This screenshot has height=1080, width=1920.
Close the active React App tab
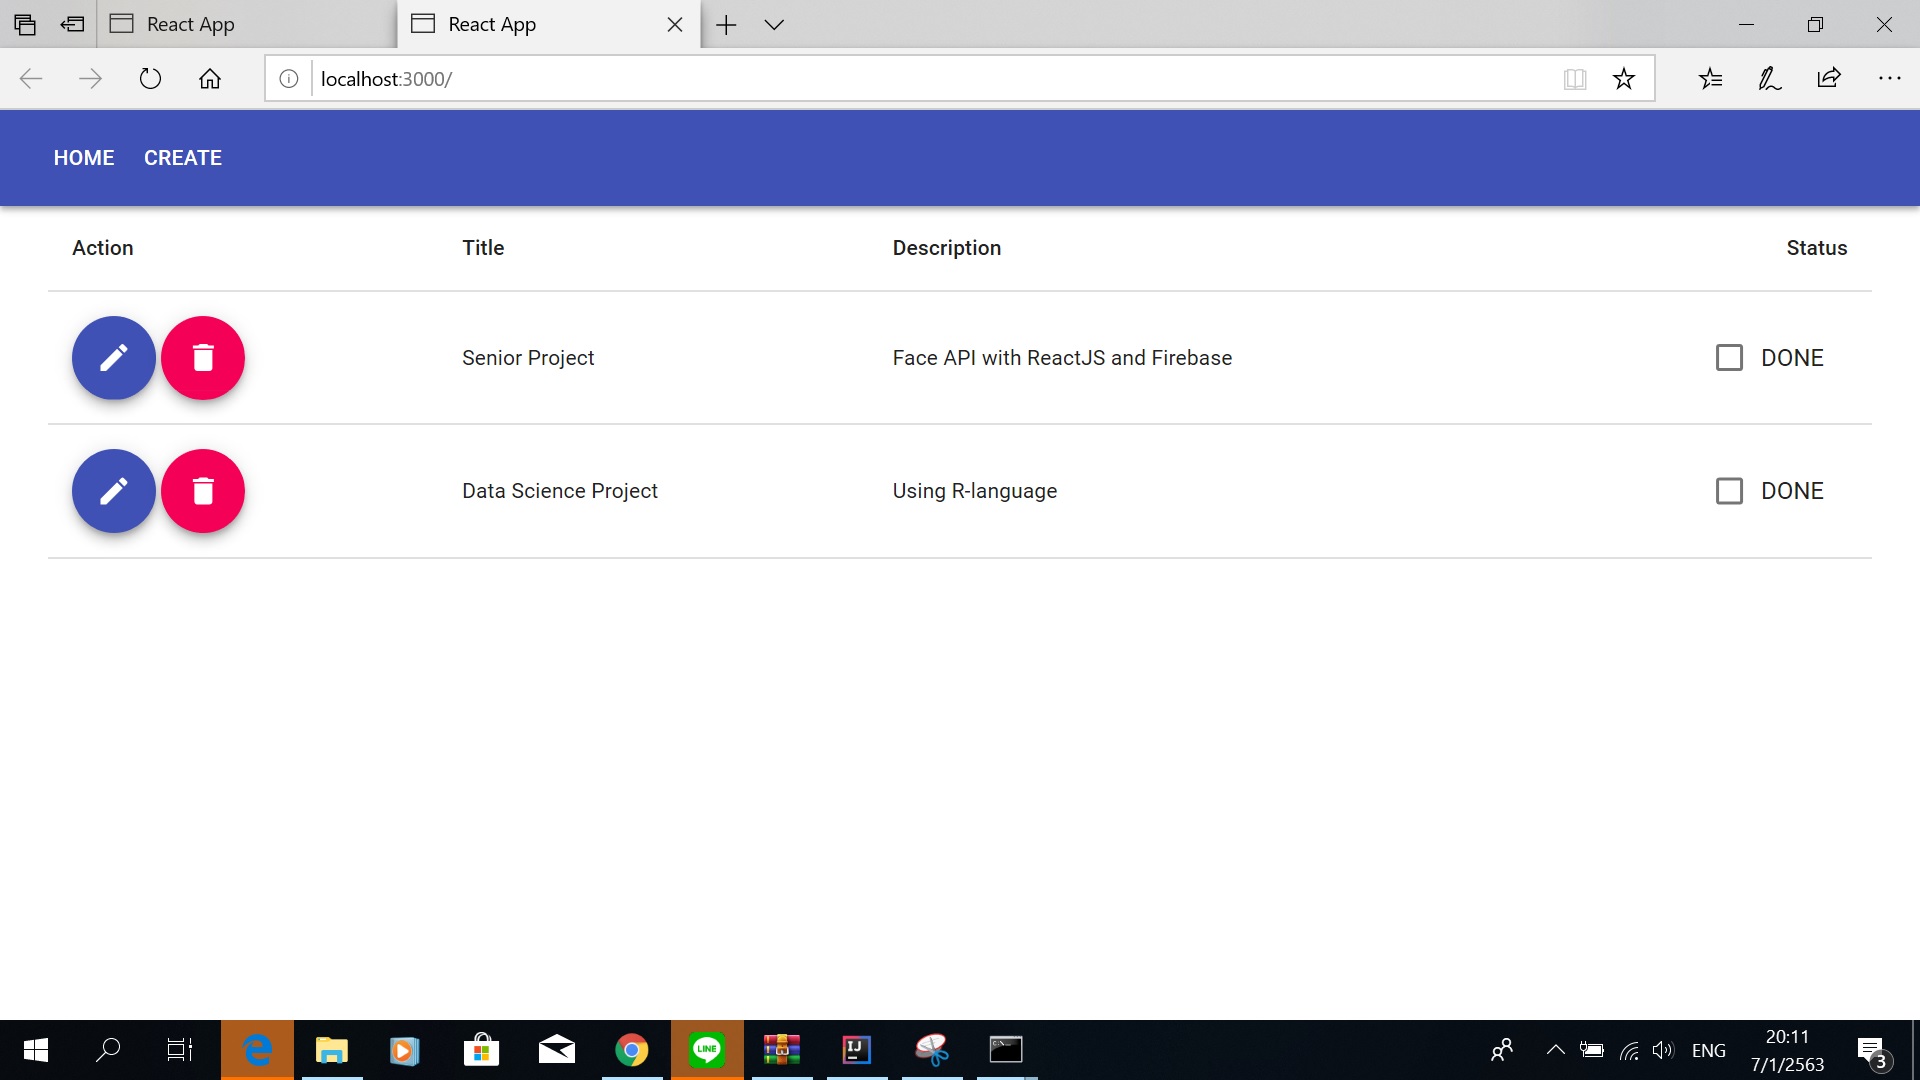point(675,24)
